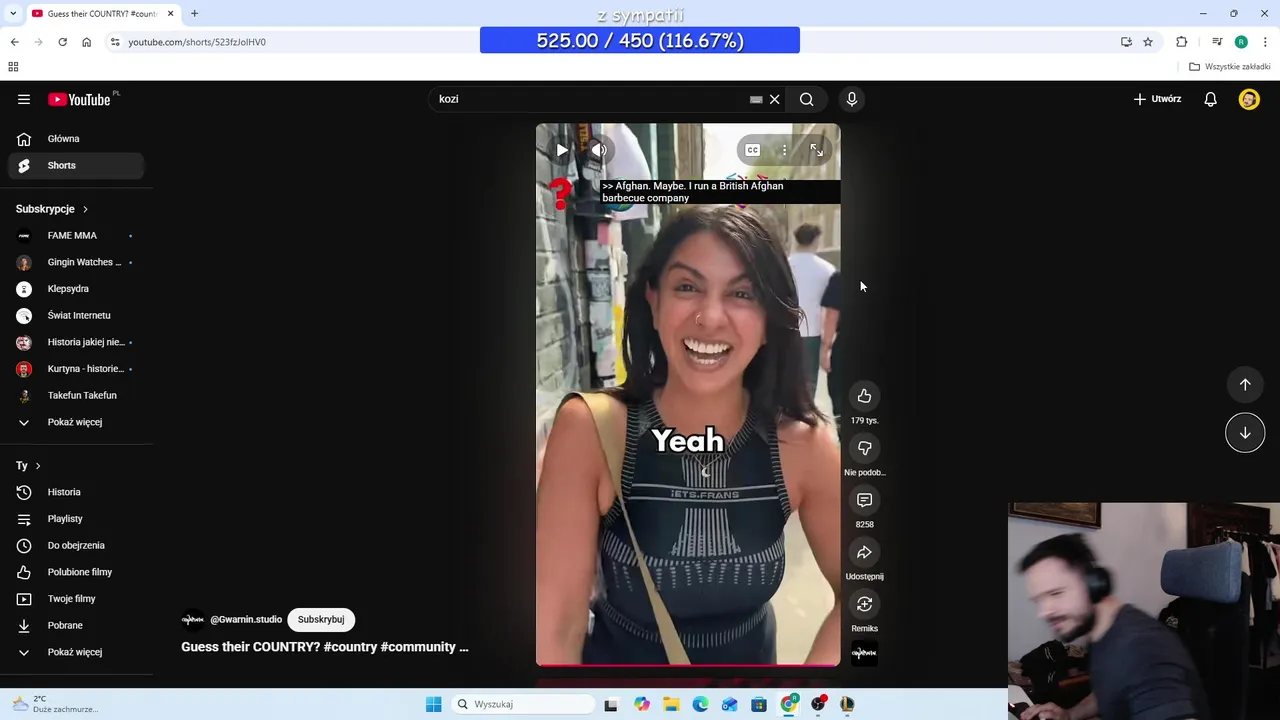This screenshot has width=1280, height=720.
Task: Go to the next Short with down arrow
Action: pos(1245,433)
